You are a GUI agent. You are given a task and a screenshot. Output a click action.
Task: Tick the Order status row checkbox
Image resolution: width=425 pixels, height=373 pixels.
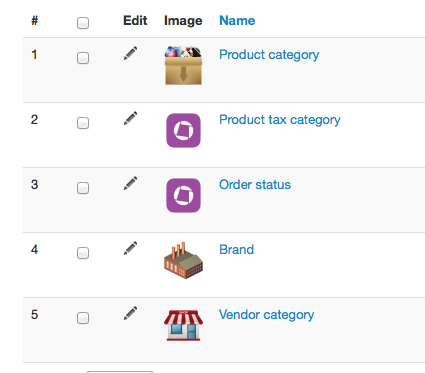(83, 188)
